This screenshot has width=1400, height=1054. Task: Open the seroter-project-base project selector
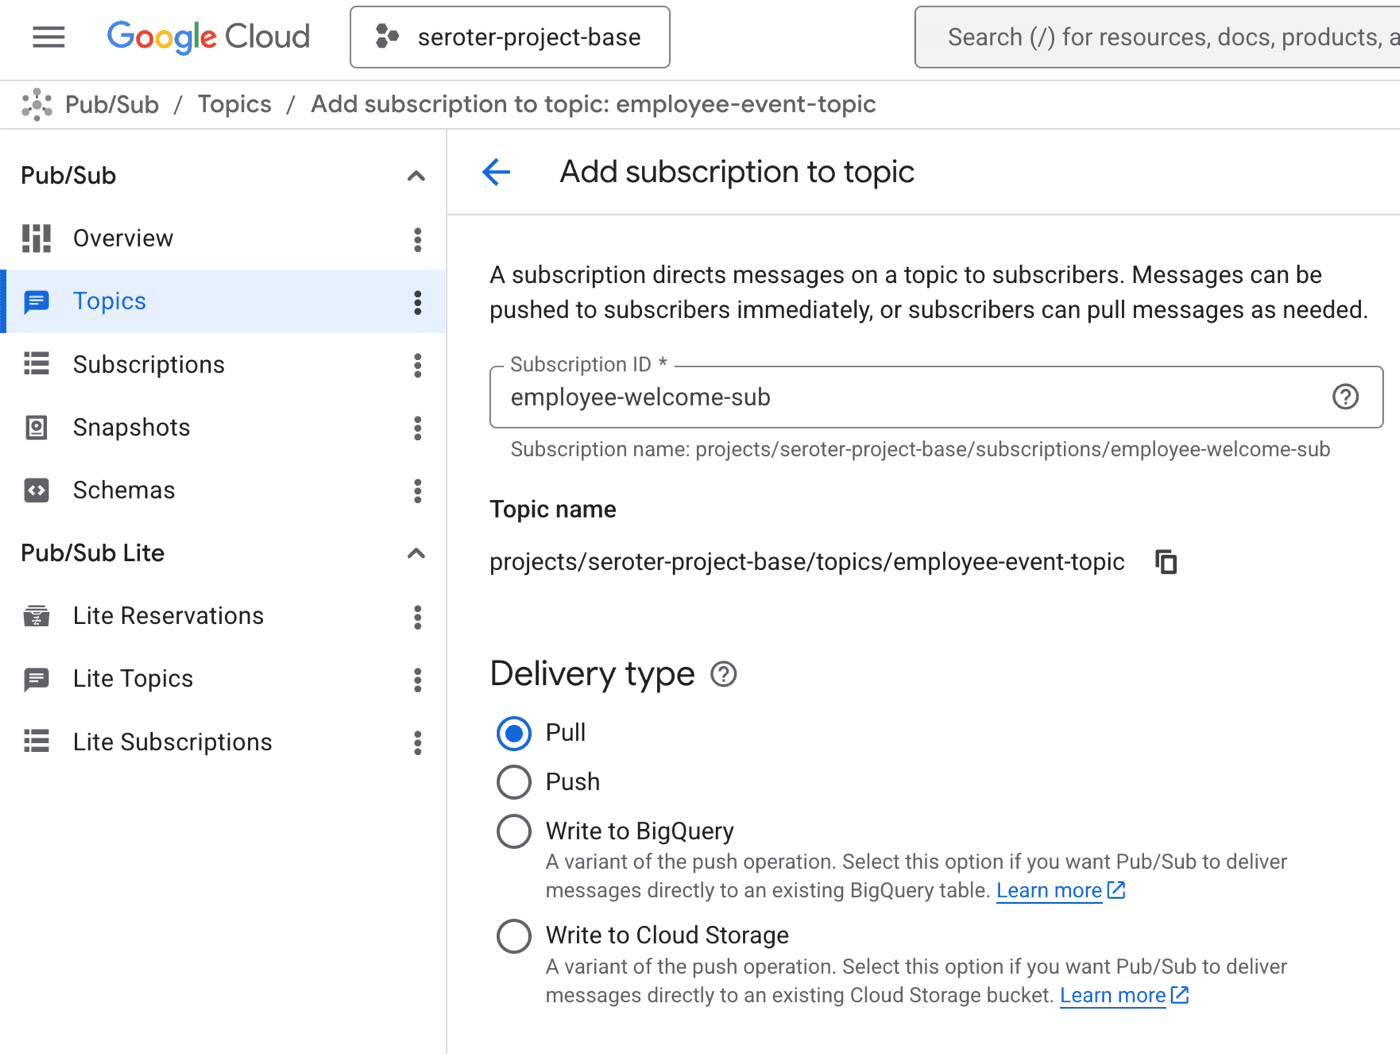coord(510,37)
